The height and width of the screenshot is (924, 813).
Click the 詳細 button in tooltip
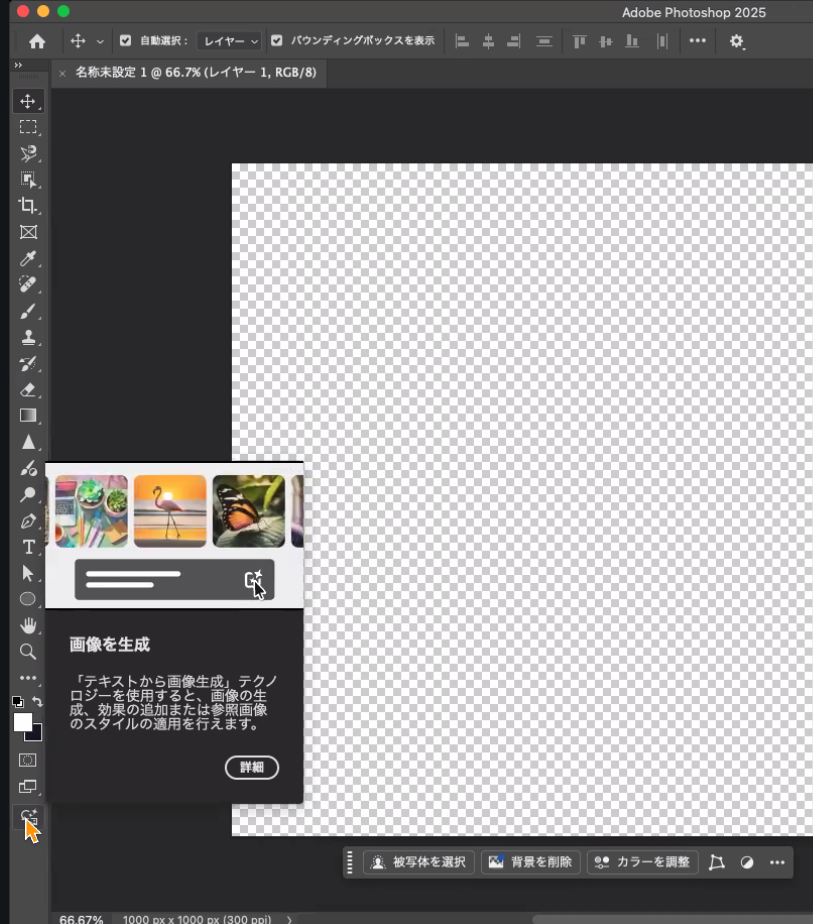coord(252,767)
